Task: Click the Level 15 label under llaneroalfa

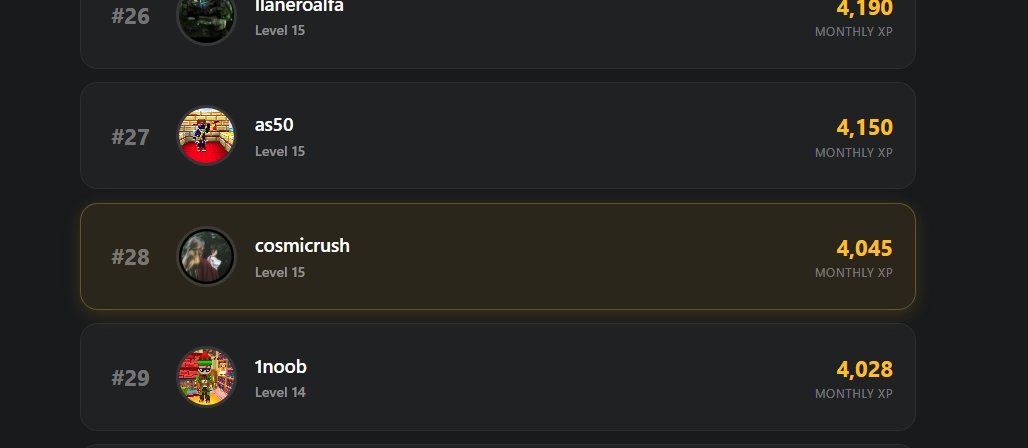Action: pyautogui.click(x=280, y=31)
